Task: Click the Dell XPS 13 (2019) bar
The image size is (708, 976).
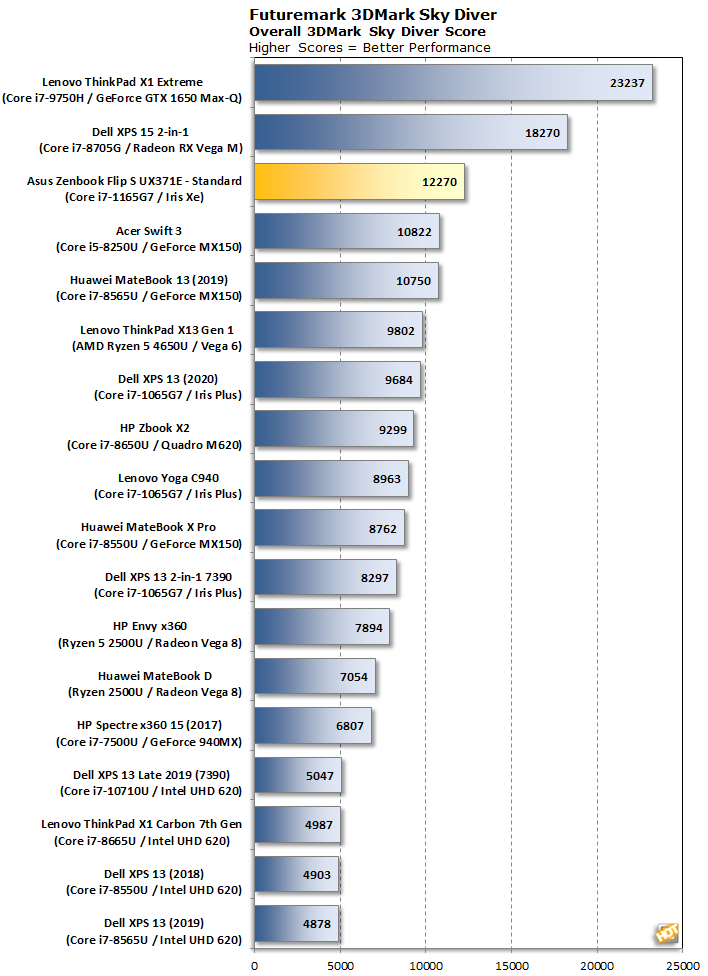Action: 296,924
